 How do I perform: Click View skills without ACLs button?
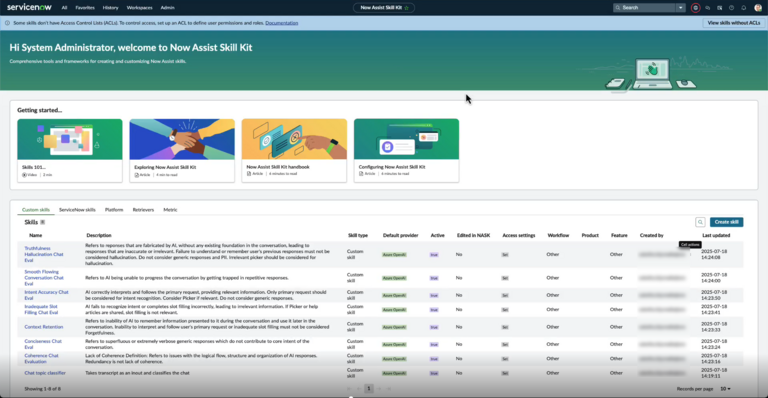pyautogui.click(x=733, y=23)
